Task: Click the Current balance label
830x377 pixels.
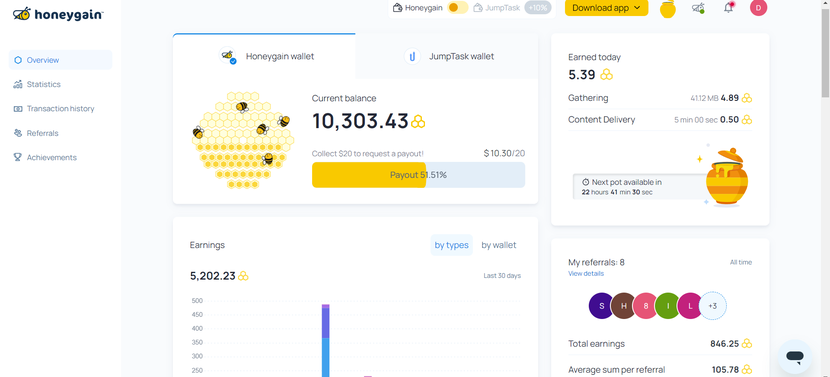Action: 344,98
